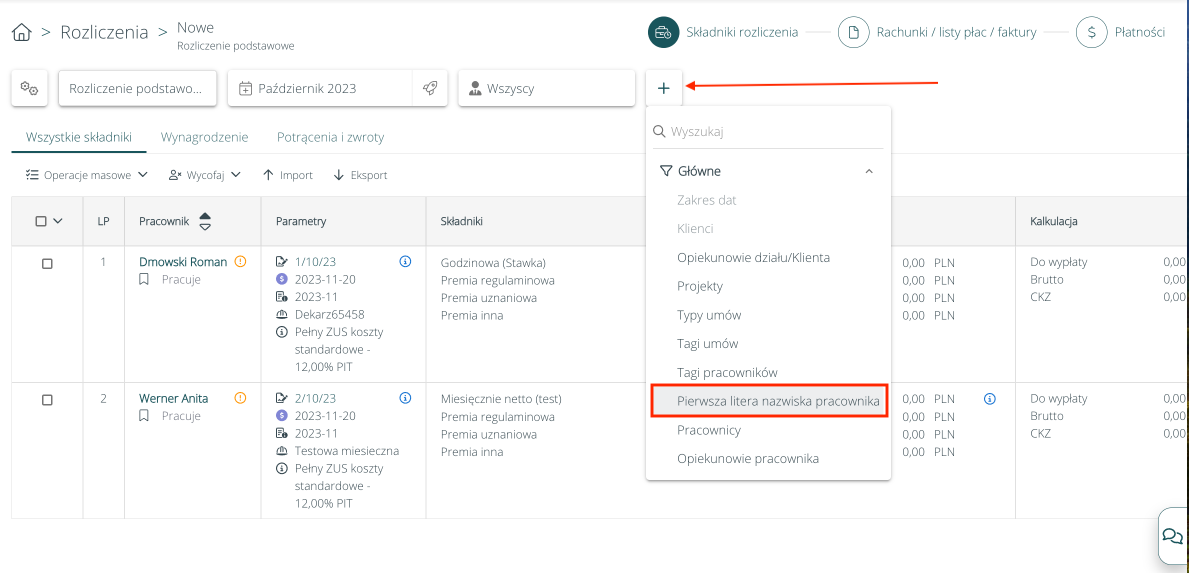The height and width of the screenshot is (573, 1189).
Task: Open the Wycofaj dropdown menu
Action: [x=205, y=175]
